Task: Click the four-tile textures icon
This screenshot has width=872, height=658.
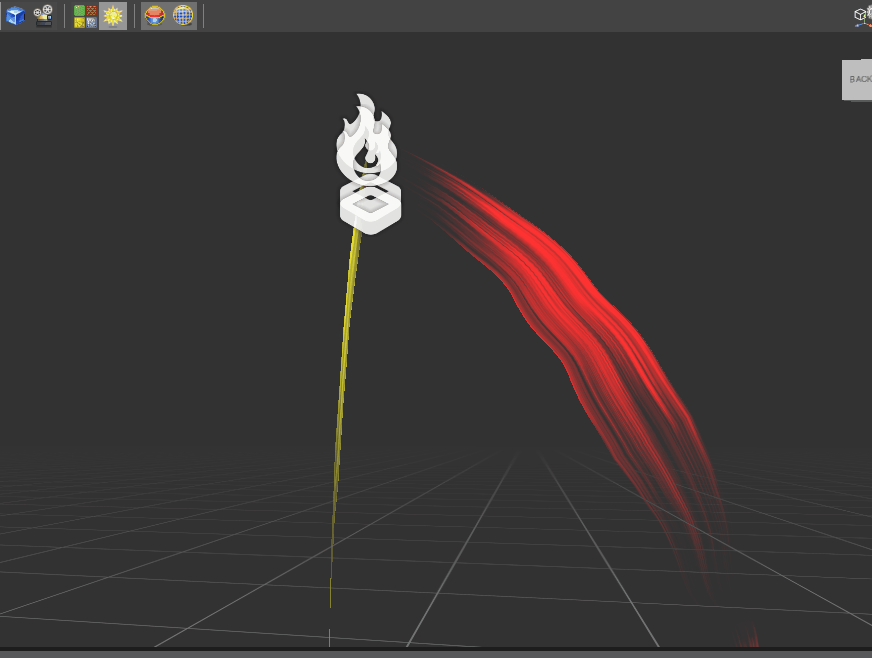Action: click(84, 15)
